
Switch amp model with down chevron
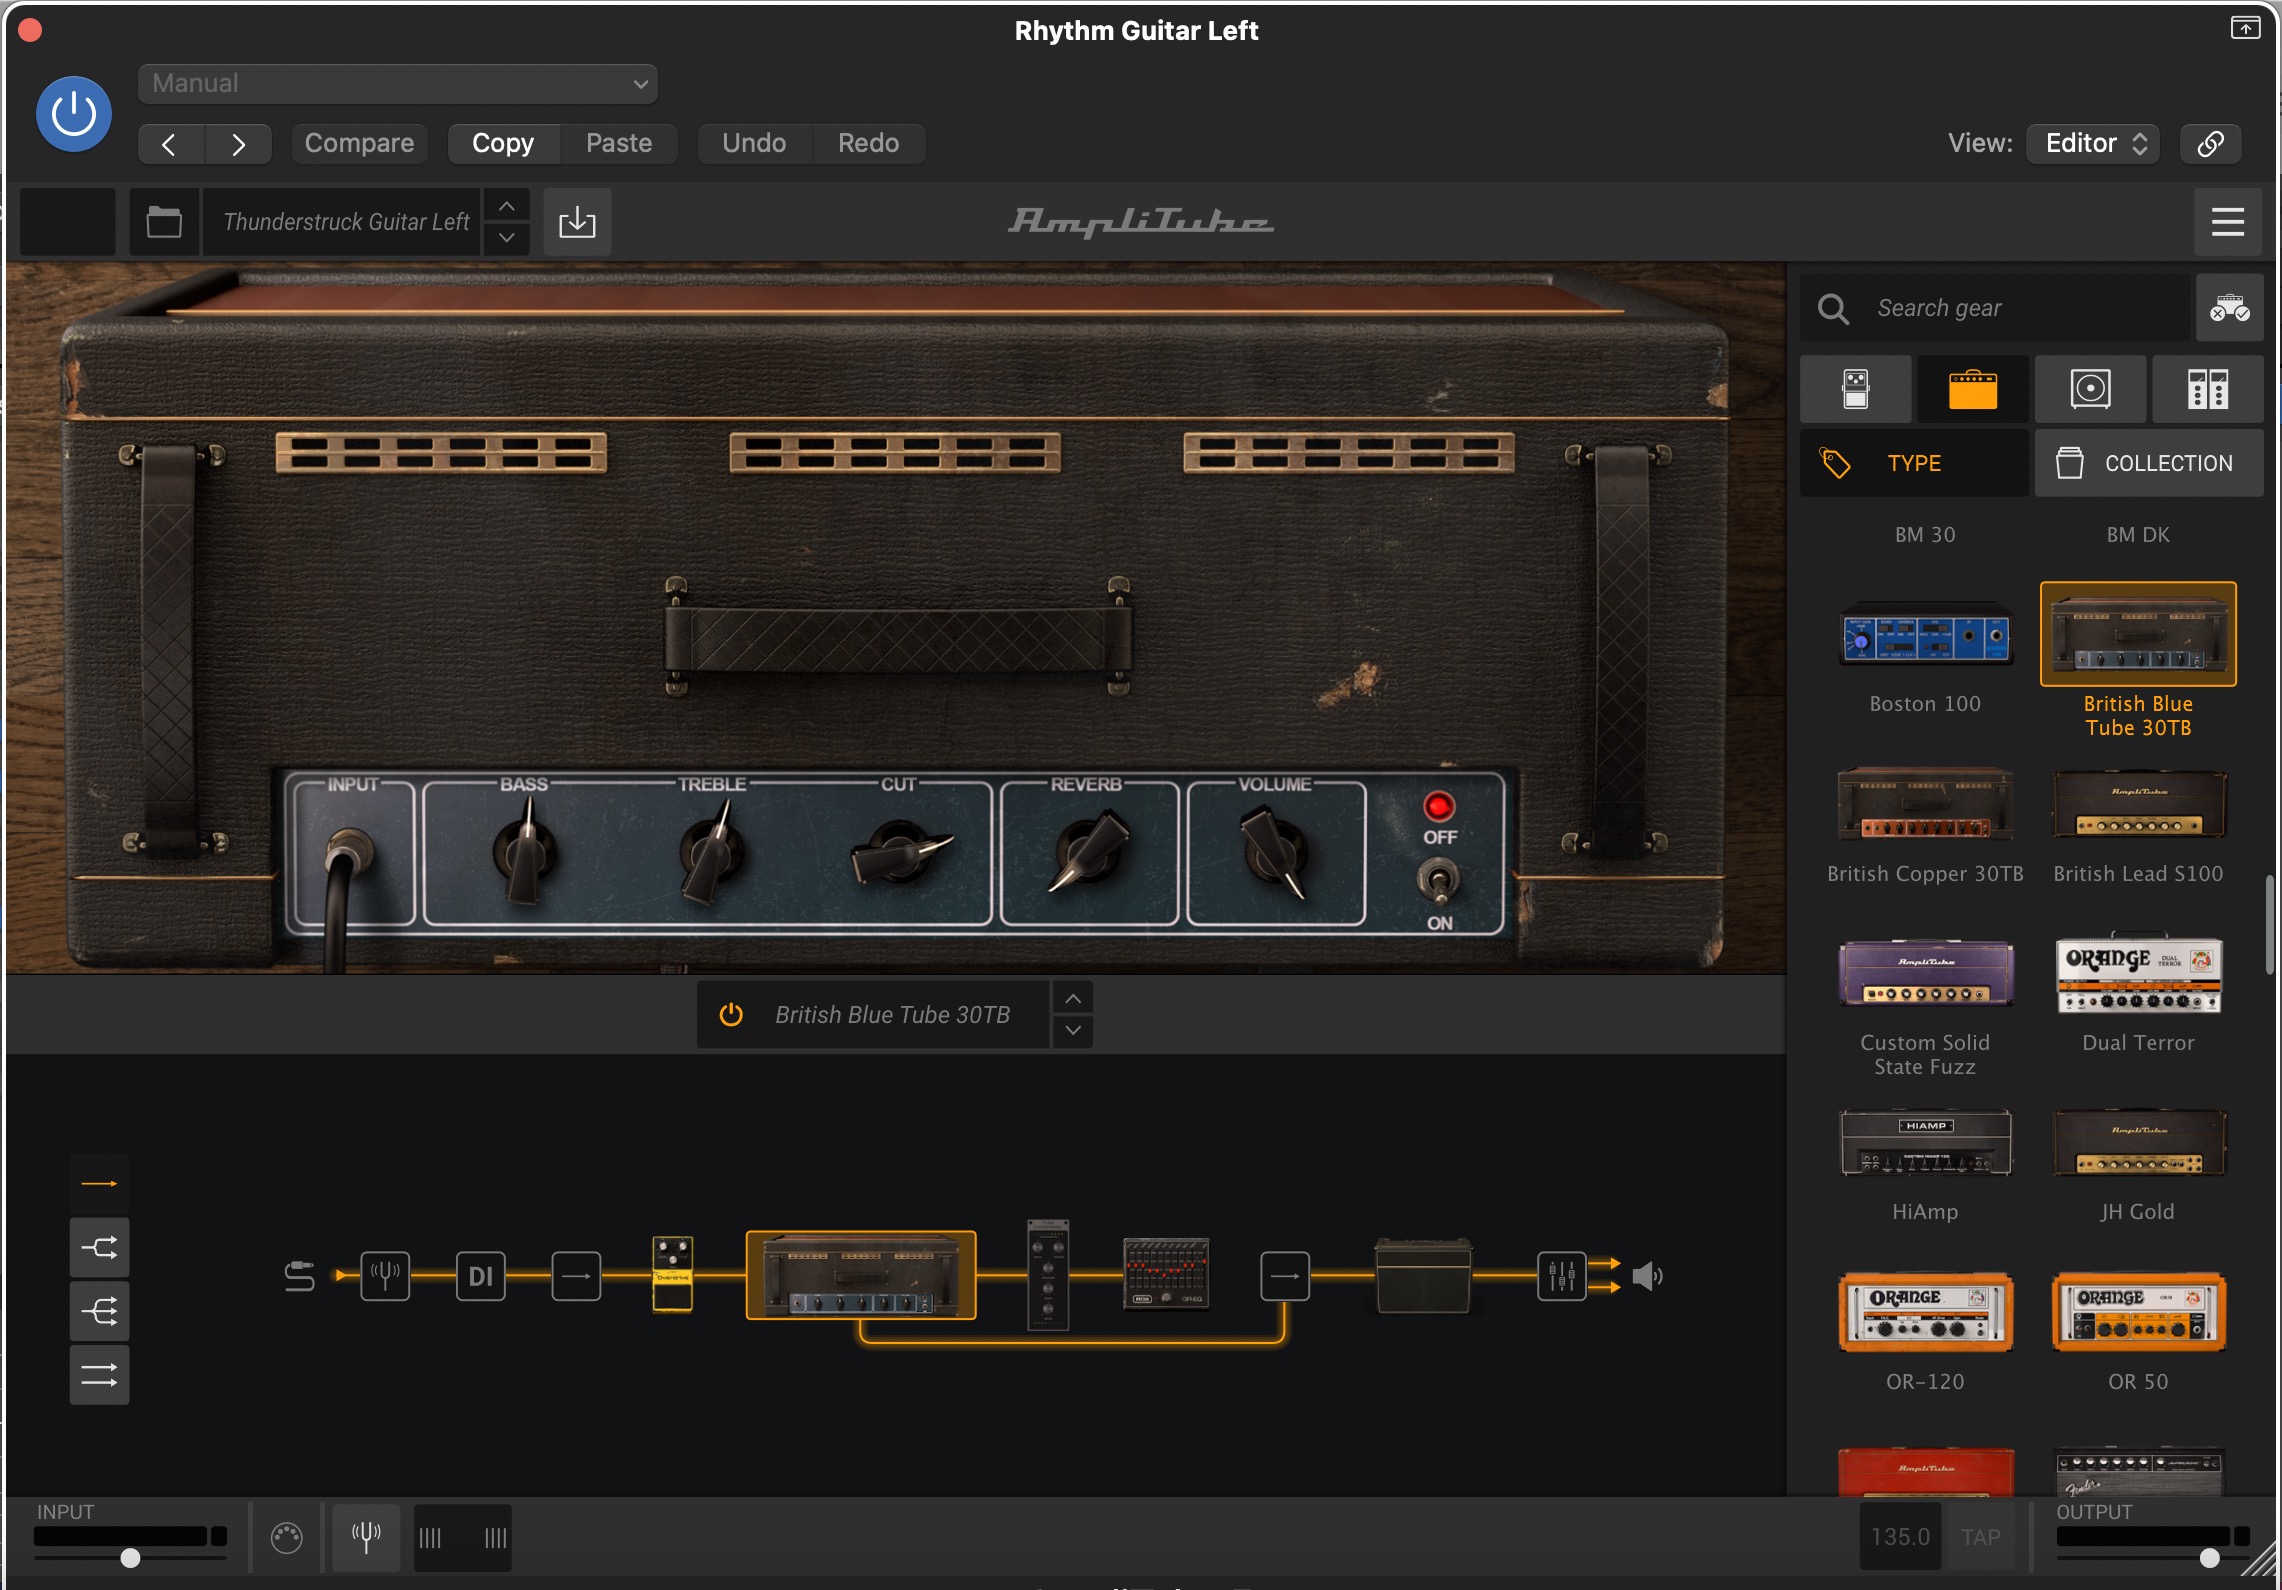(x=1072, y=1030)
